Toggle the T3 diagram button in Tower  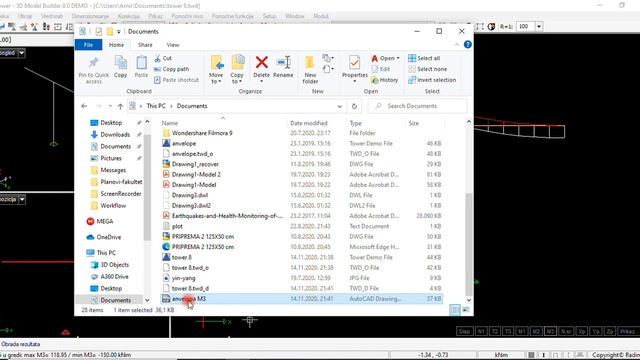point(508,331)
